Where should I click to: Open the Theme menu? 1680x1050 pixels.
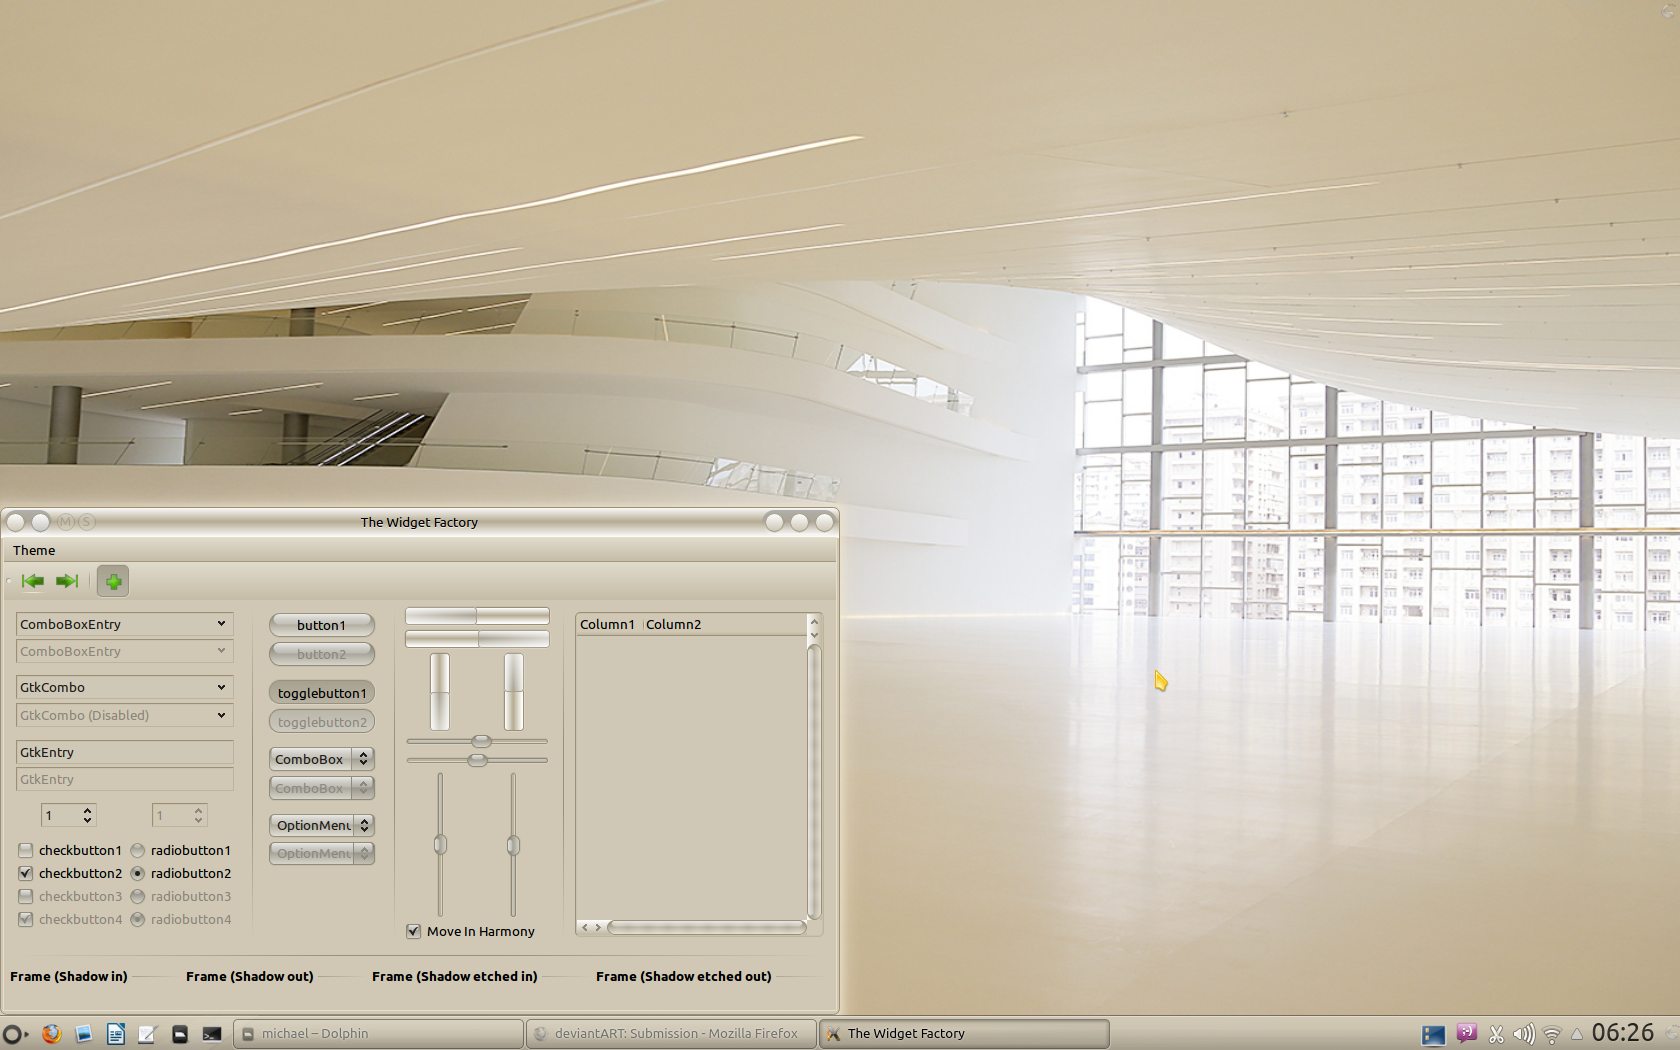34,550
